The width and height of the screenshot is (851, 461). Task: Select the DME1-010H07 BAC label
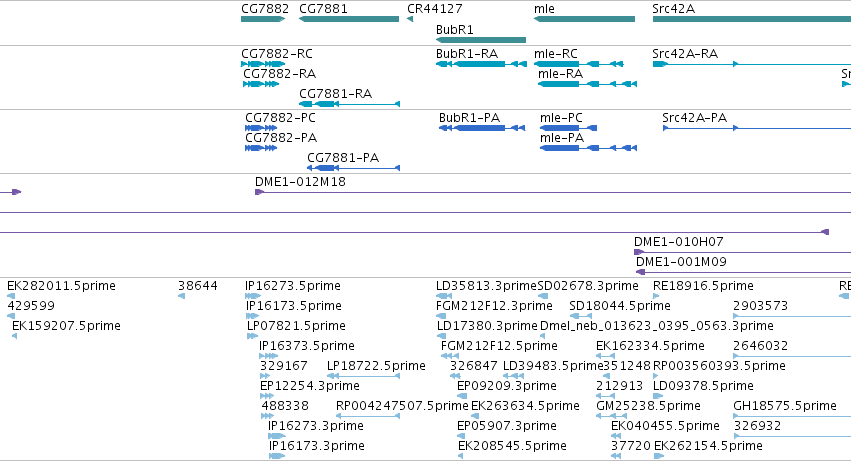(x=678, y=242)
